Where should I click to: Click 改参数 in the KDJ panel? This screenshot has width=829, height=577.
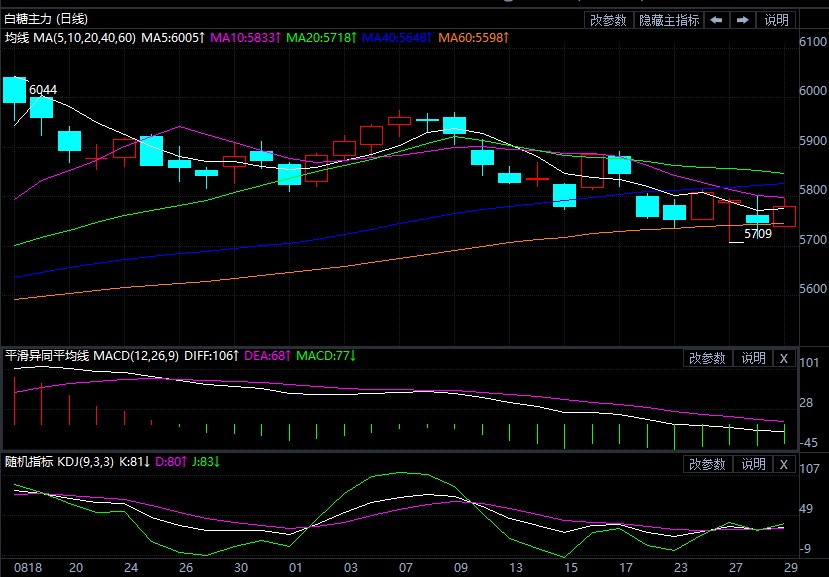[707, 464]
